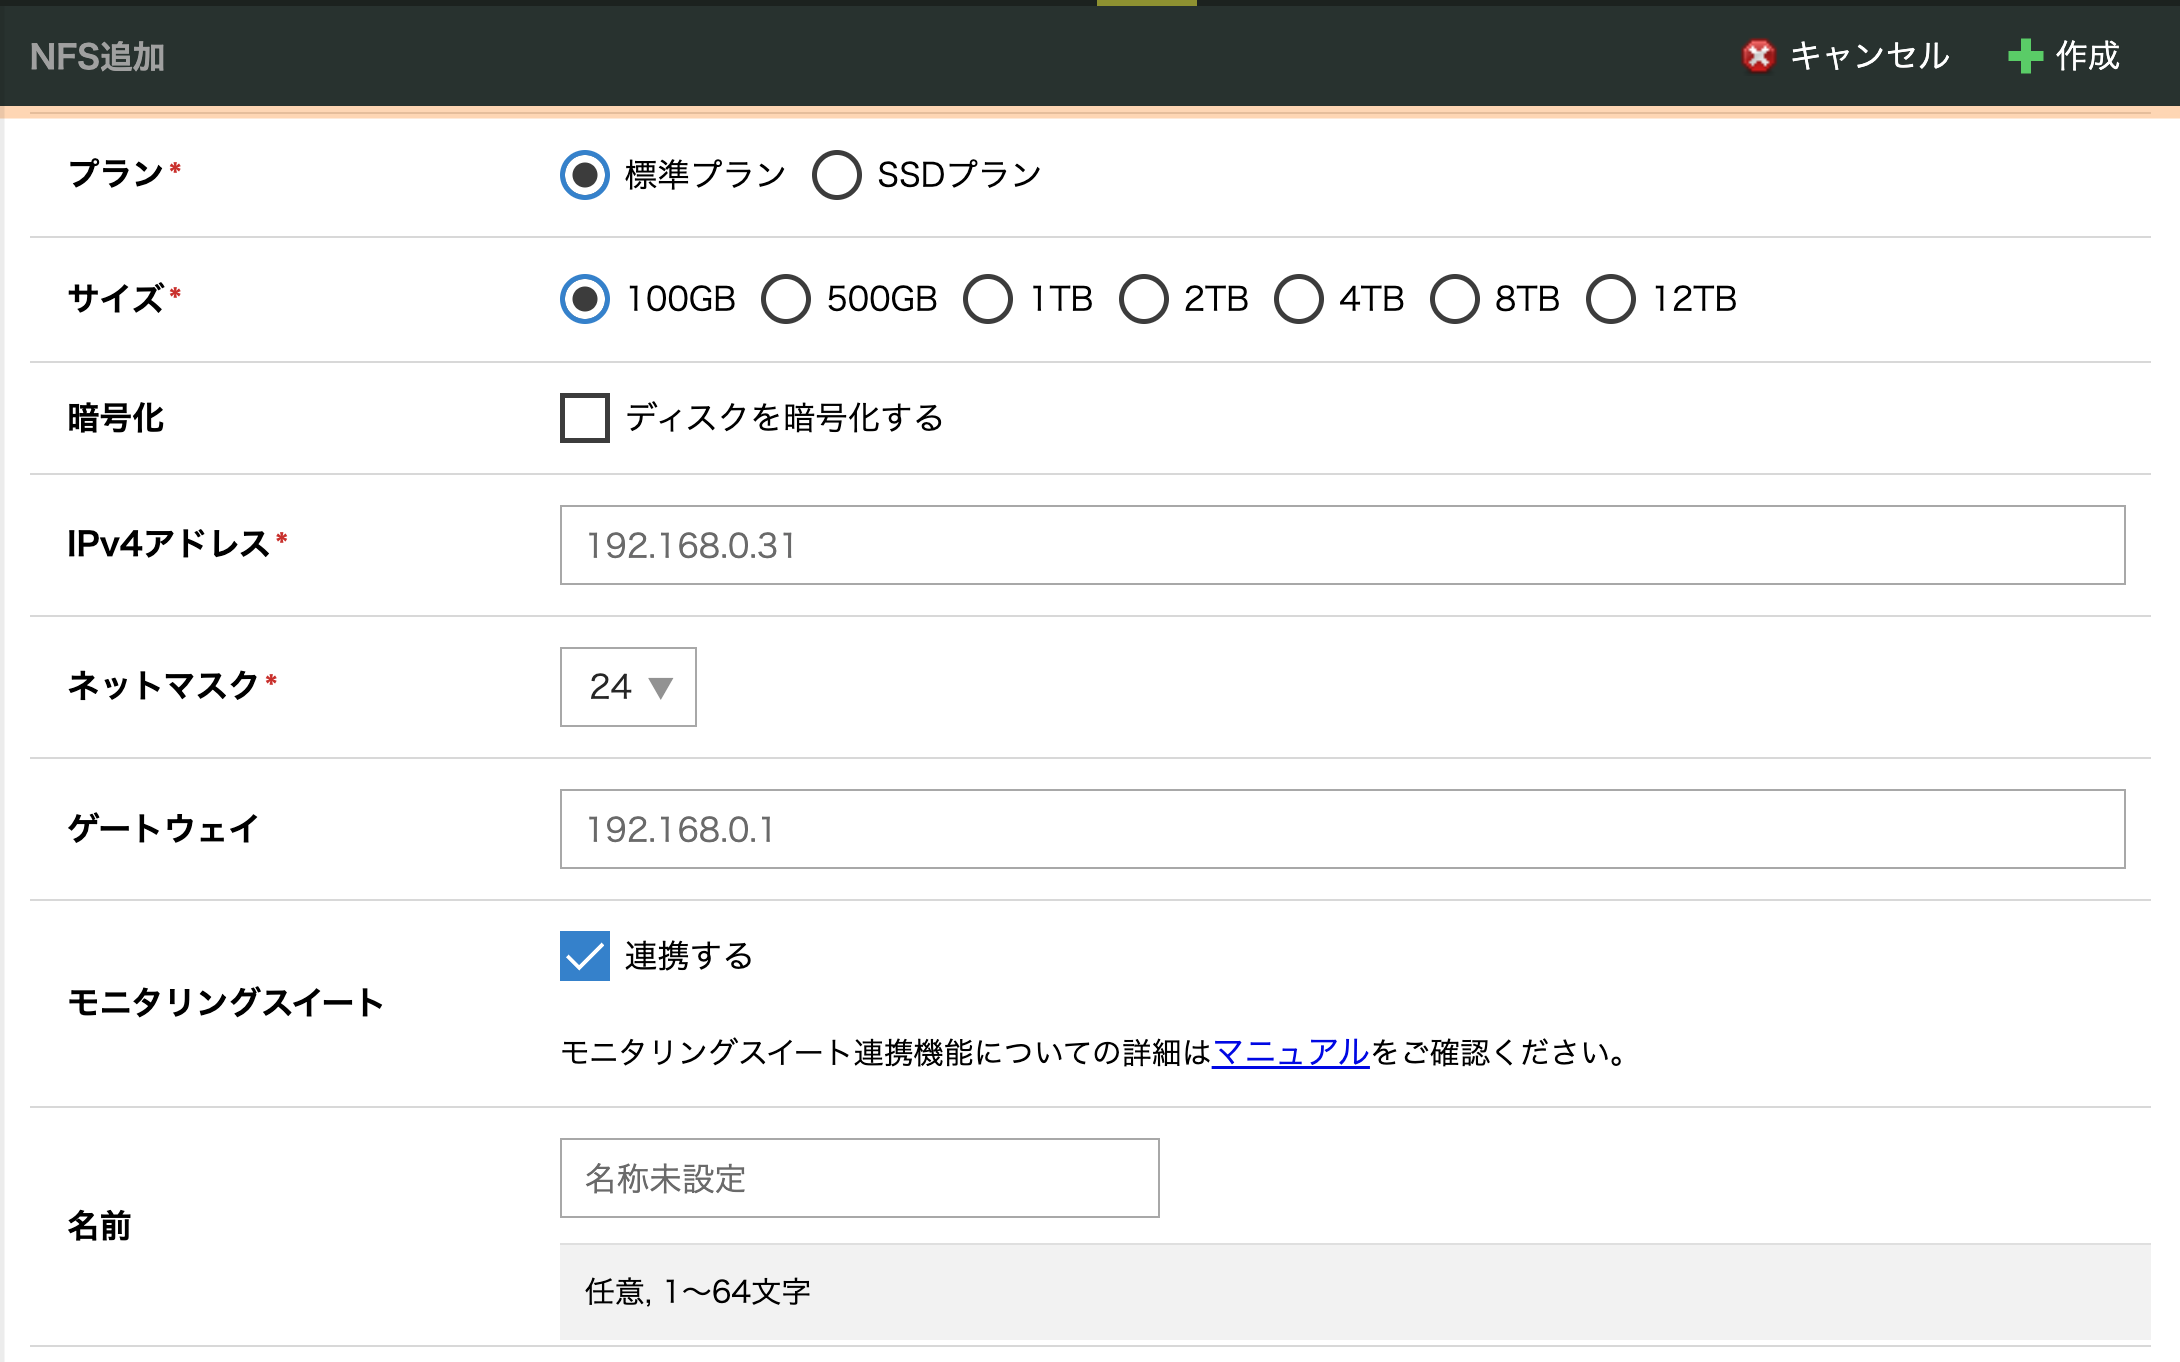
Task: Pick the 4TB size option
Action: [x=1299, y=299]
